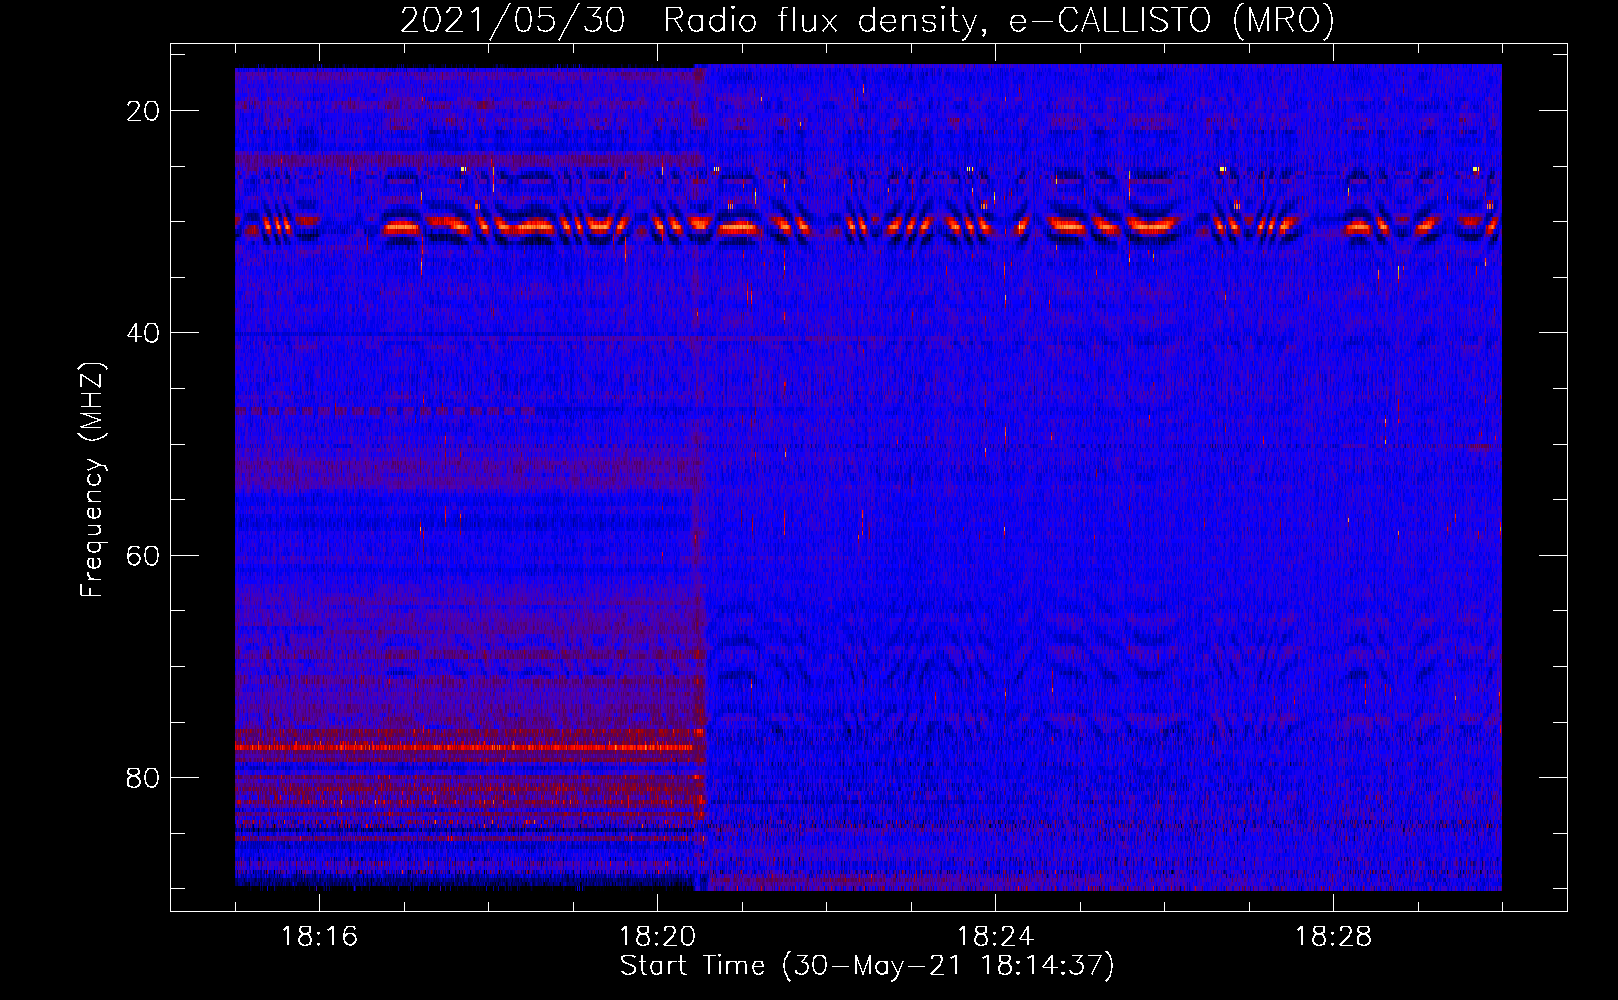Screen dimensions: 1618x1000
Task: Click the '18:24' time tick label
Action: click(x=995, y=937)
